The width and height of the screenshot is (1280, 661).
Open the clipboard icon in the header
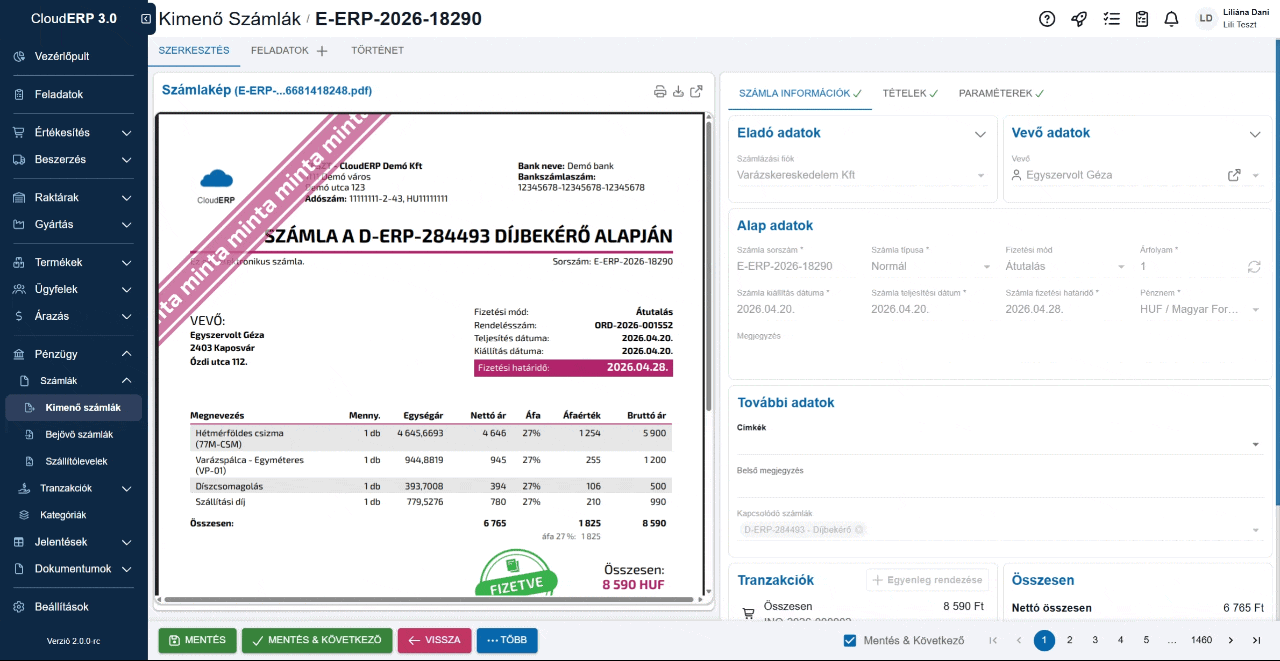coord(1141,19)
